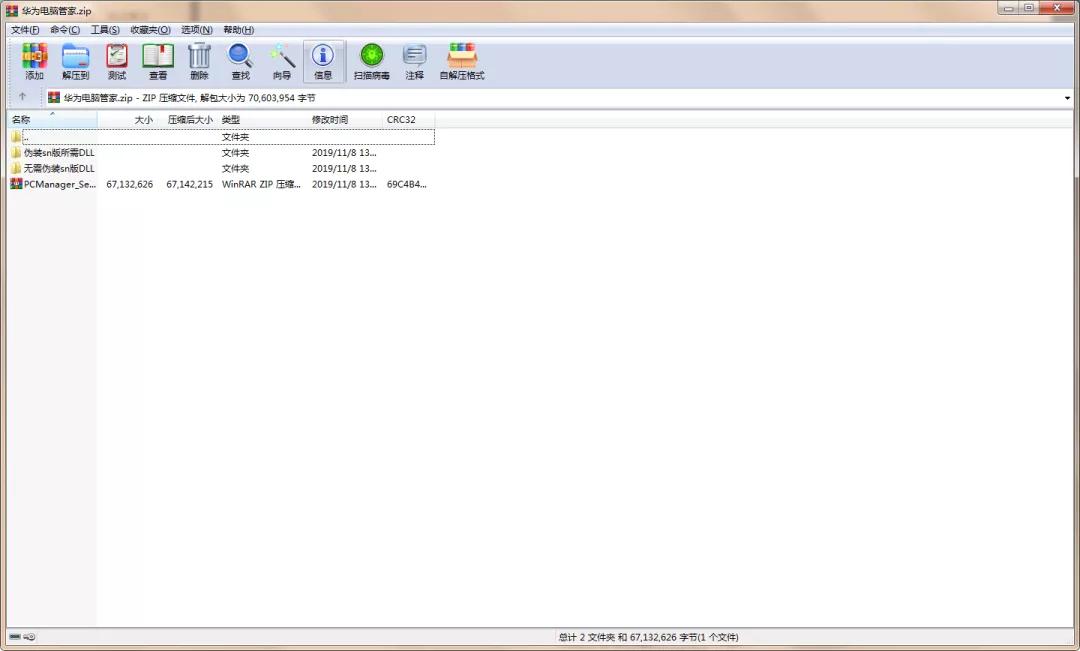Open the Favorites (收藏夹) menu

[x=150, y=30]
